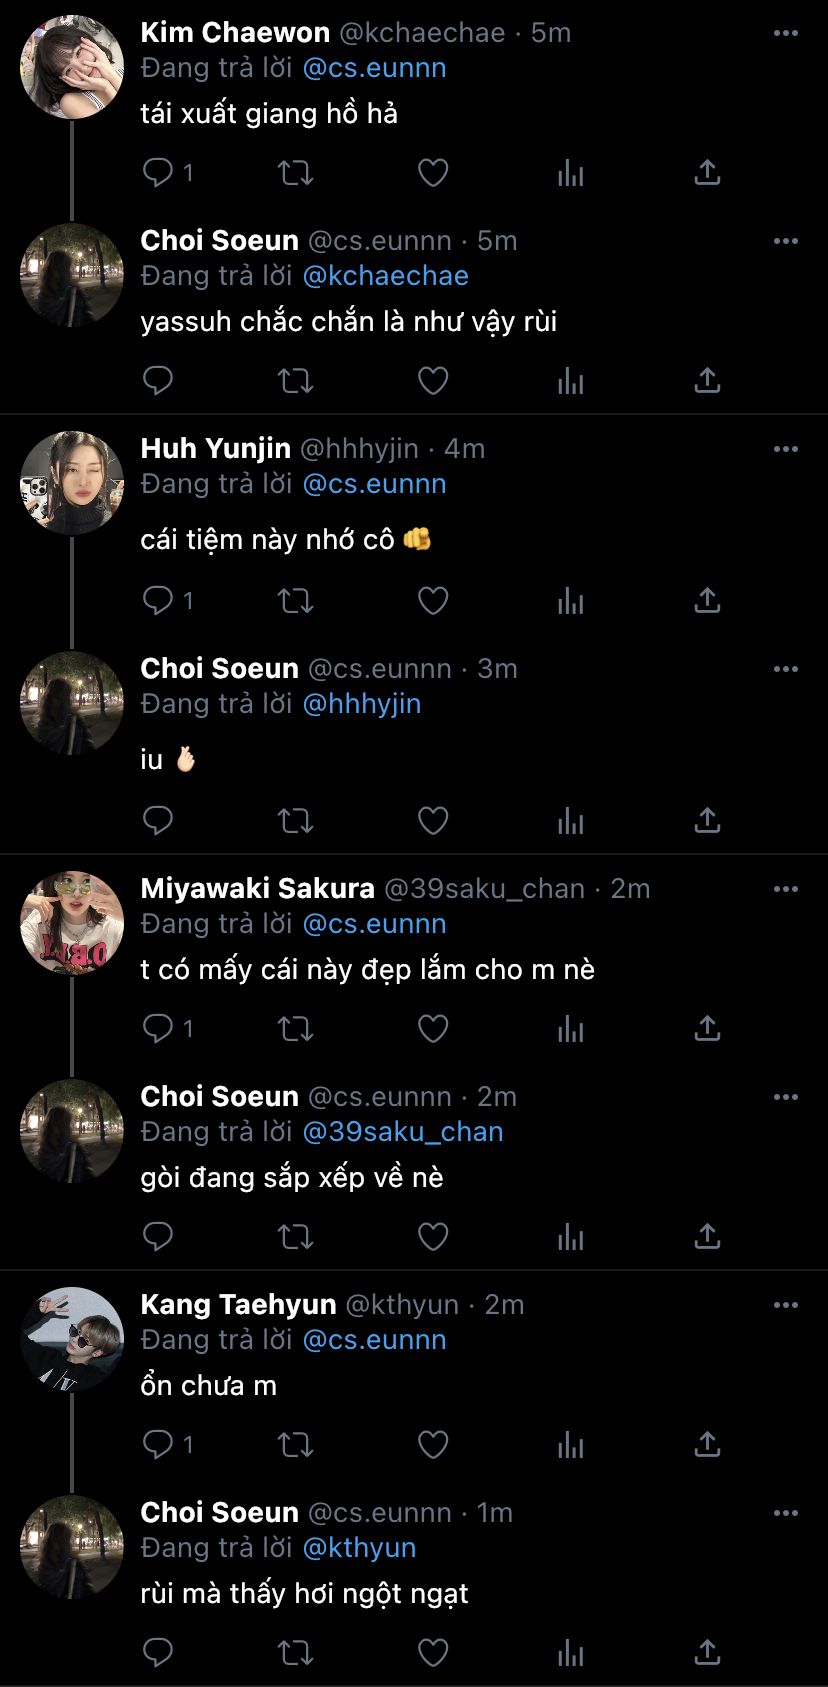Image resolution: width=828 pixels, height=1687 pixels.
Task: Like Kang Taehyun's 'ổn chưa m' tweet
Action: (432, 1444)
